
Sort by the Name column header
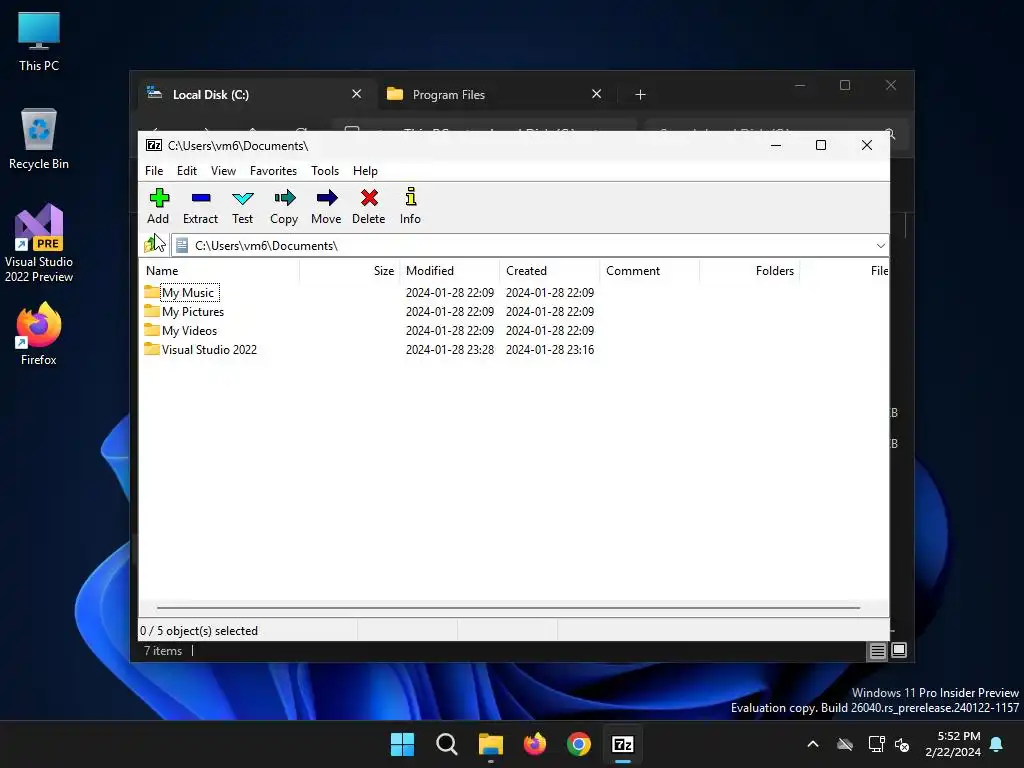219,270
